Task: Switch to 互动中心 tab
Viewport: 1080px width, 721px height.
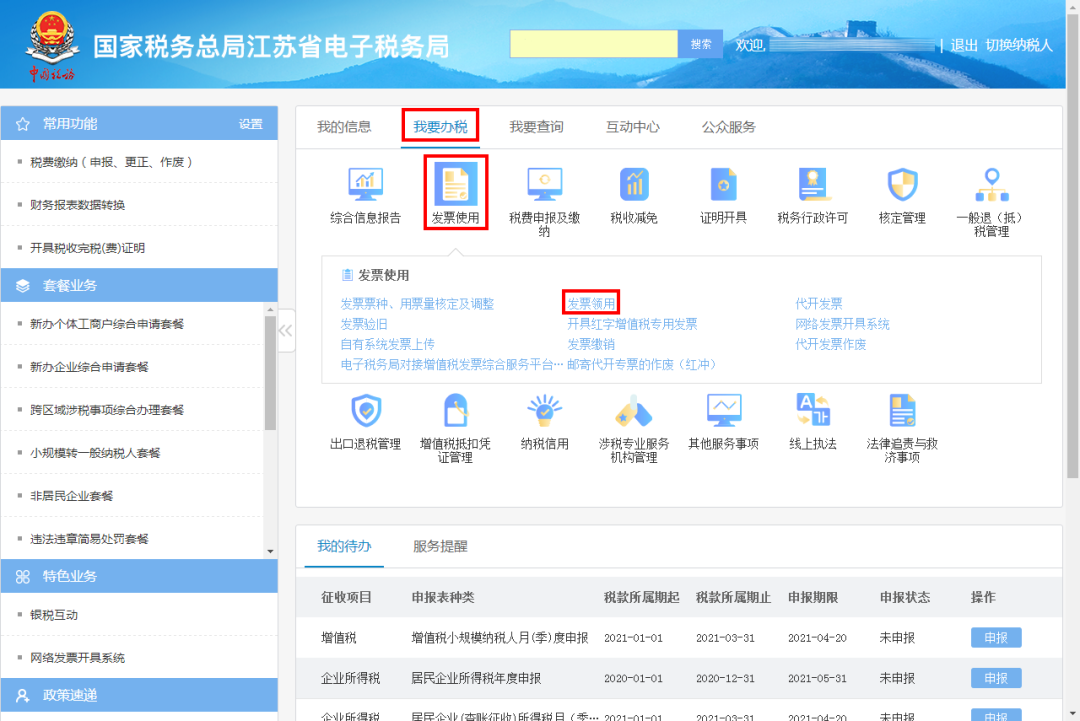Action: [x=632, y=127]
